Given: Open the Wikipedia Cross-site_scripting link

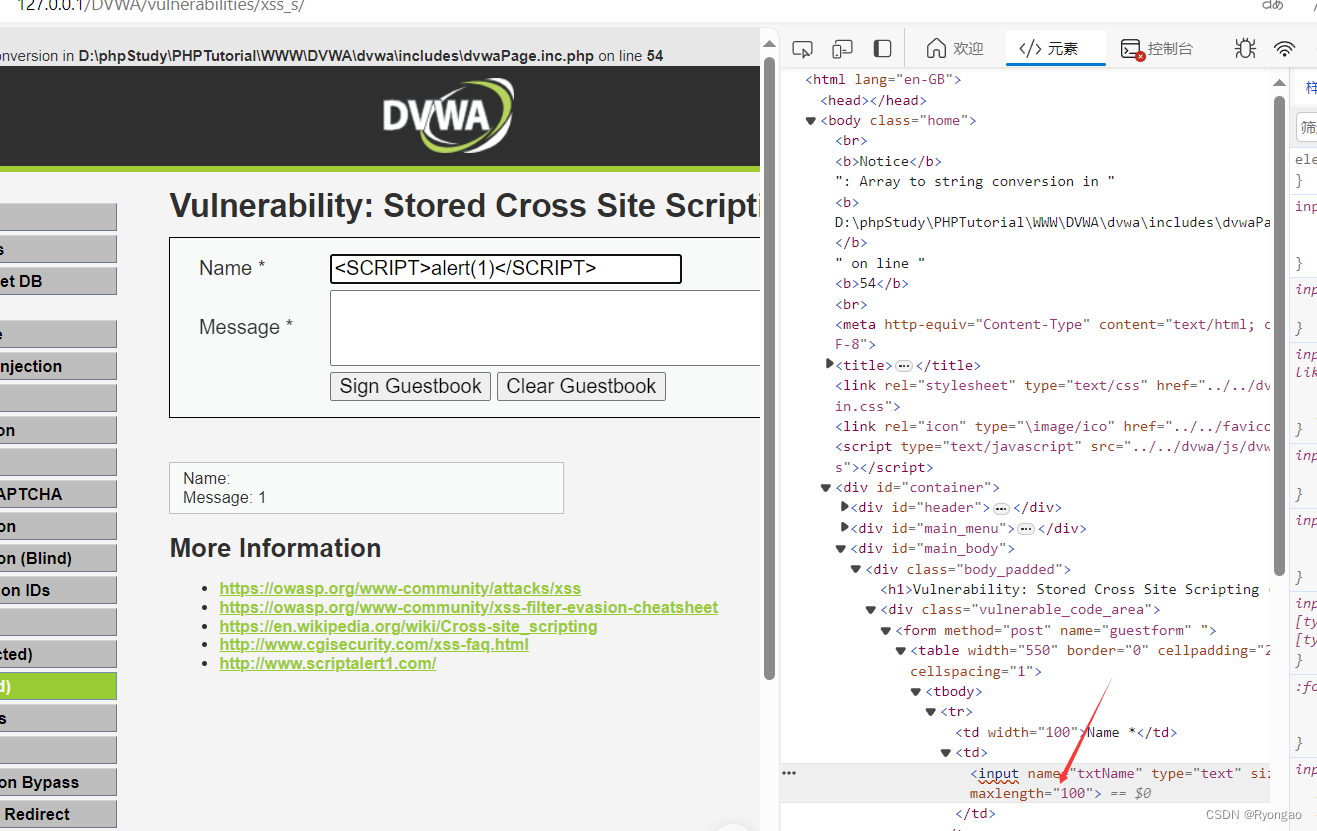Looking at the screenshot, I should pyautogui.click(x=408, y=626).
